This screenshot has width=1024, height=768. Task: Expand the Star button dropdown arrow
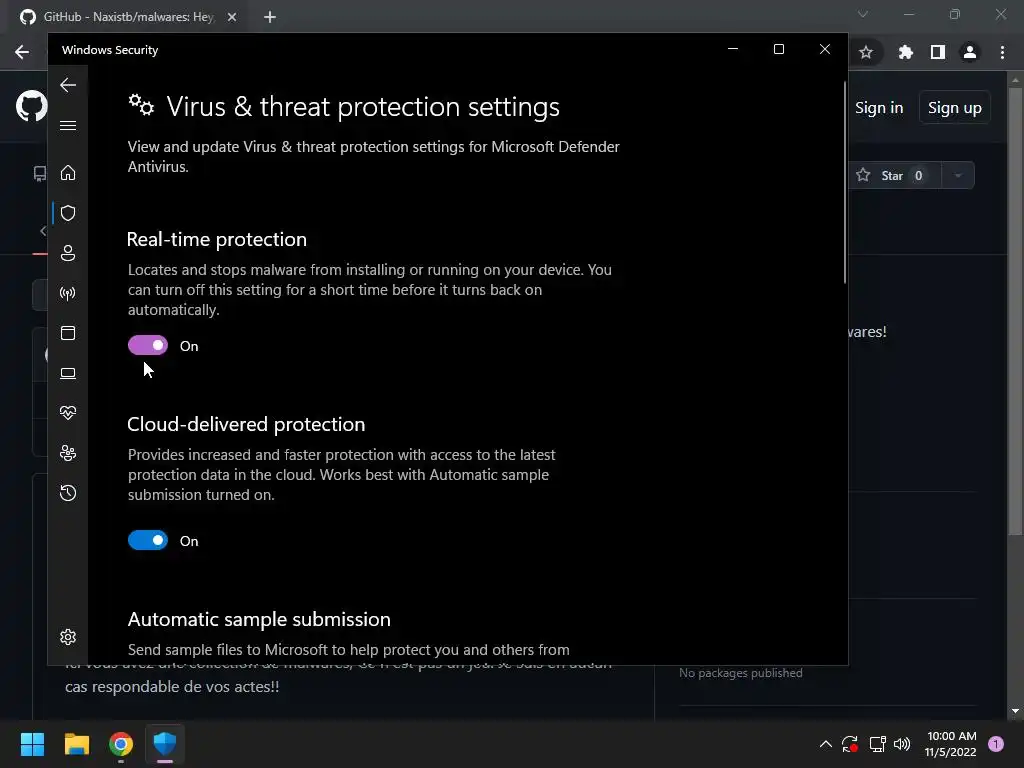click(958, 176)
